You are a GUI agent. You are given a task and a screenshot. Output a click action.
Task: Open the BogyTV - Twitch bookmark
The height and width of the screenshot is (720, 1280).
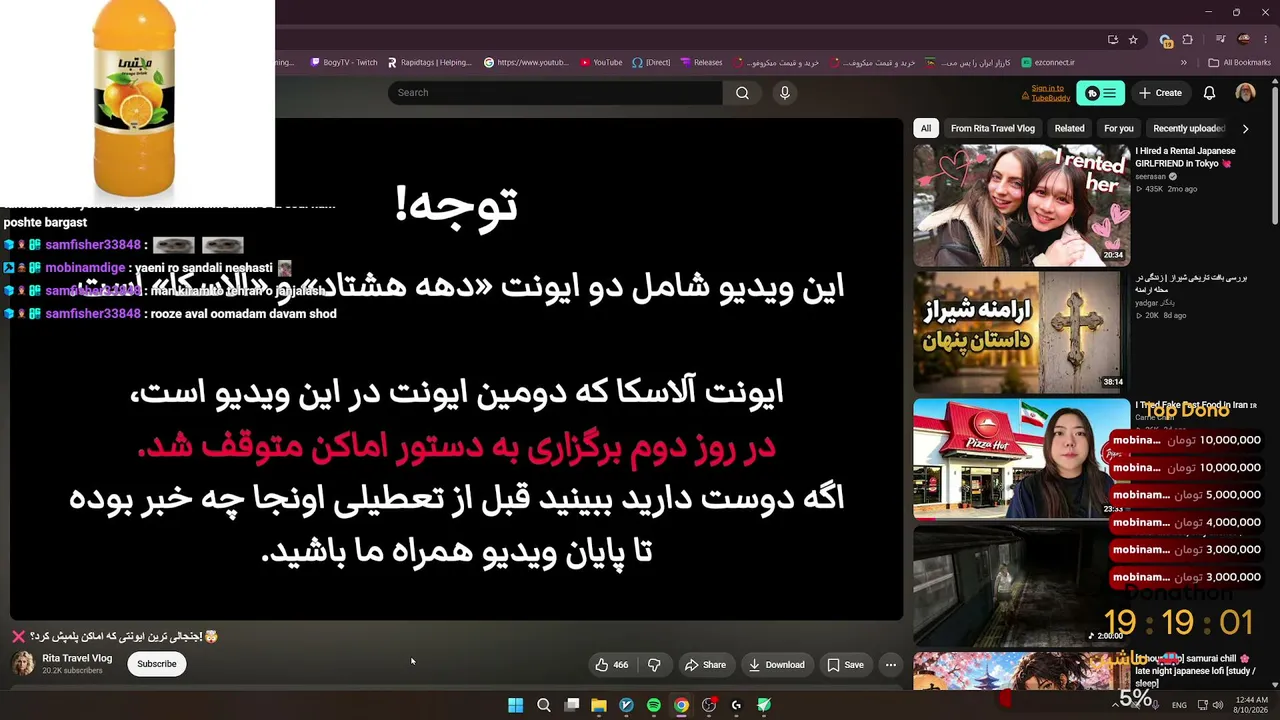coord(344,62)
